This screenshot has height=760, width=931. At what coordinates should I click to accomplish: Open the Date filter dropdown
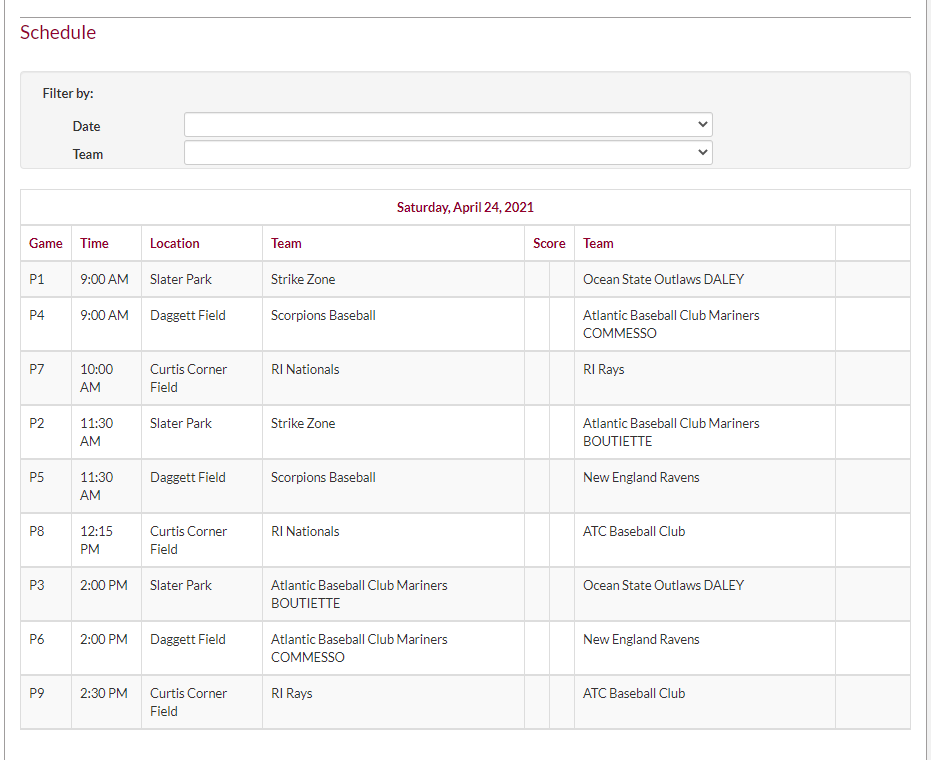(x=448, y=125)
